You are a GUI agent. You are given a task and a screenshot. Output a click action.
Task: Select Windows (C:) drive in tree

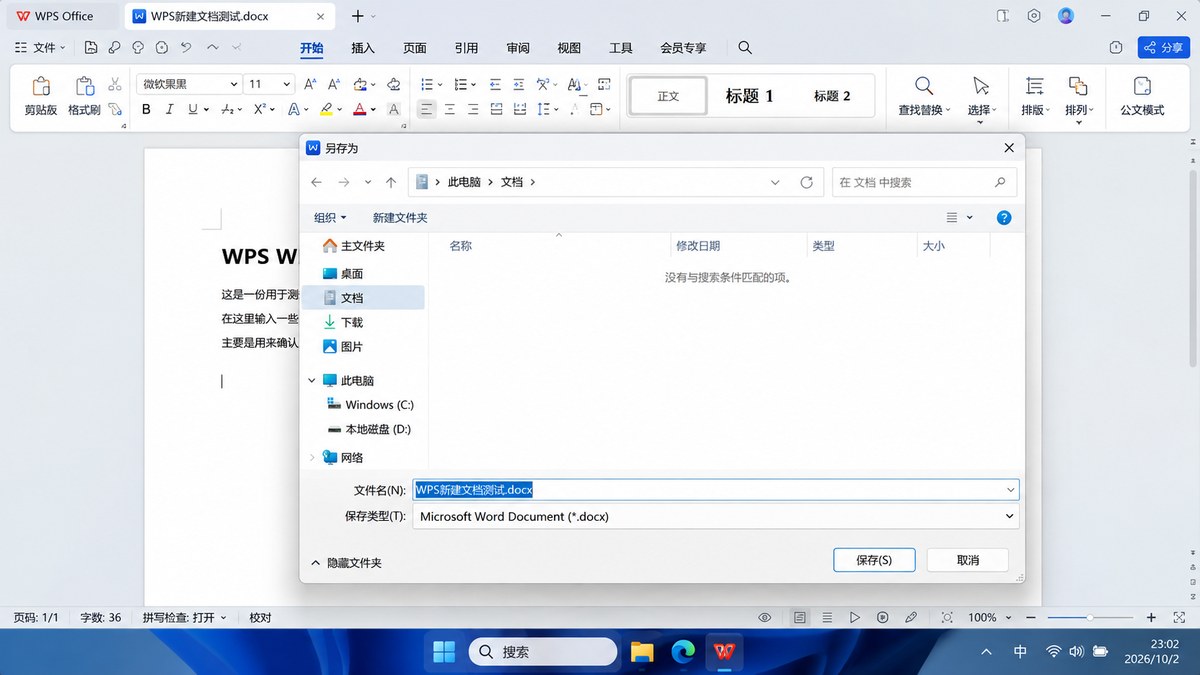pyautogui.click(x=370, y=405)
